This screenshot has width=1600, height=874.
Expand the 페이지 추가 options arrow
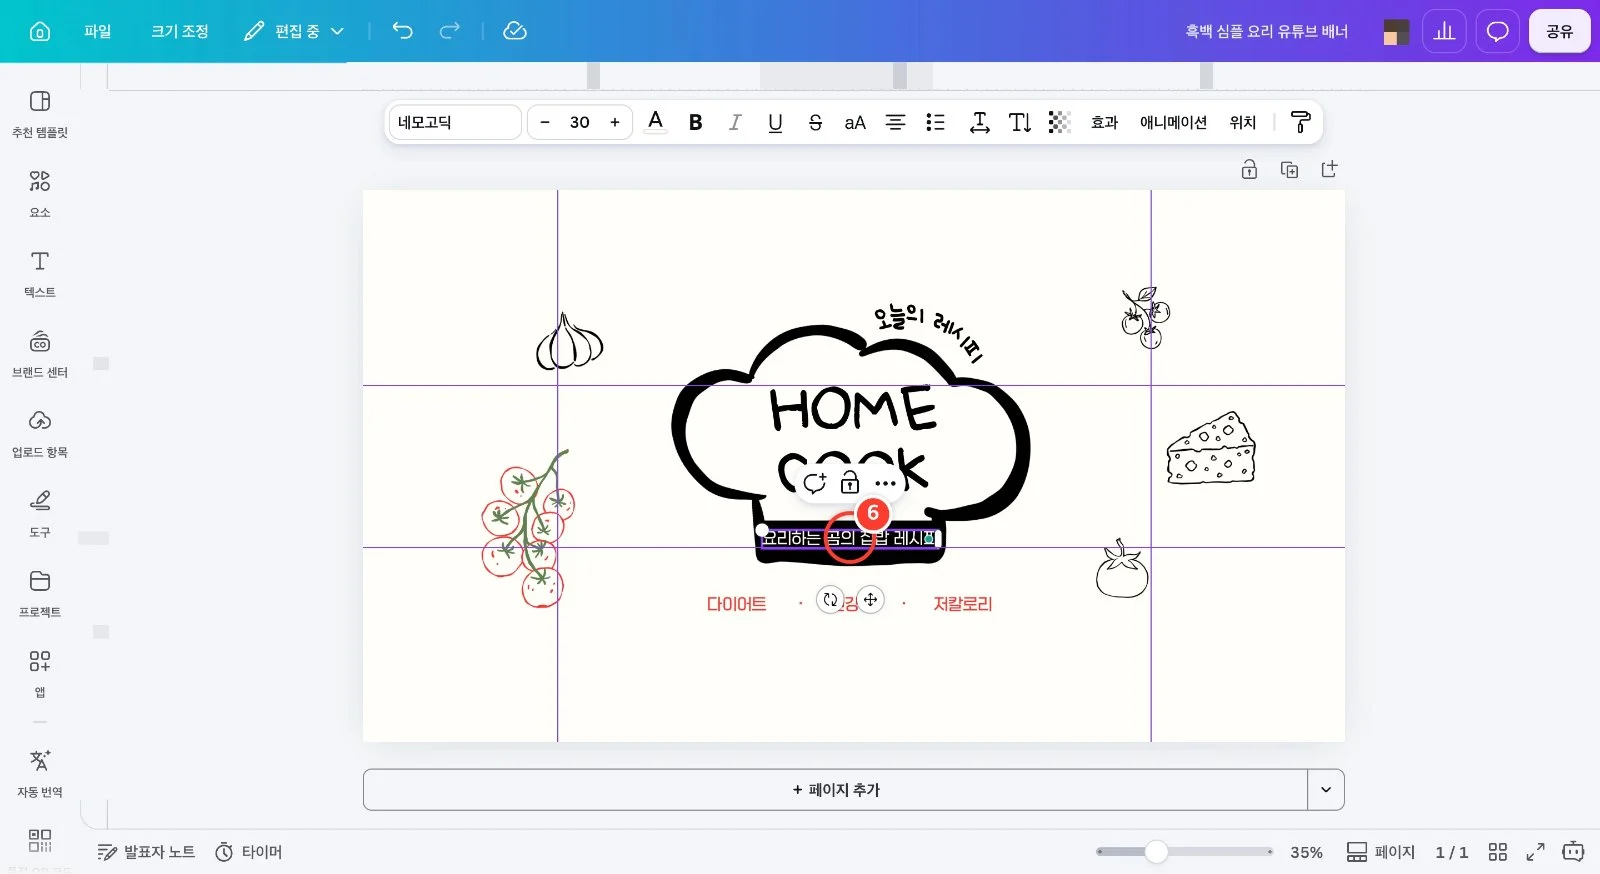coord(1326,789)
